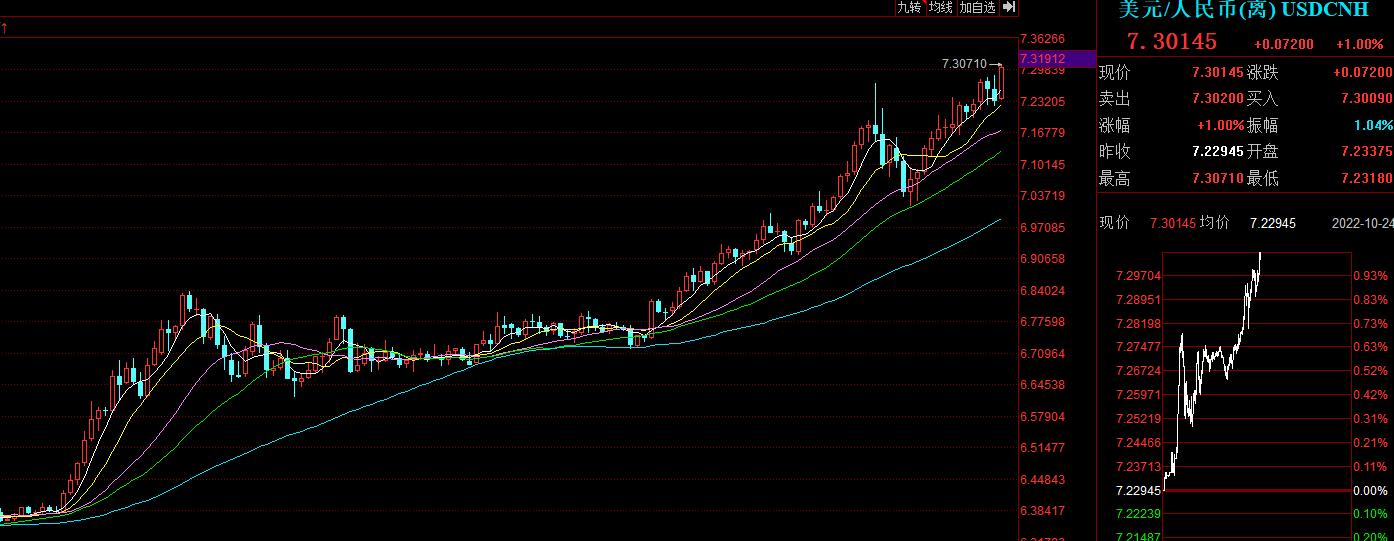1394x541 pixels.
Task: Click the 7.29704 intraday axis label
Action: click(x=1138, y=275)
